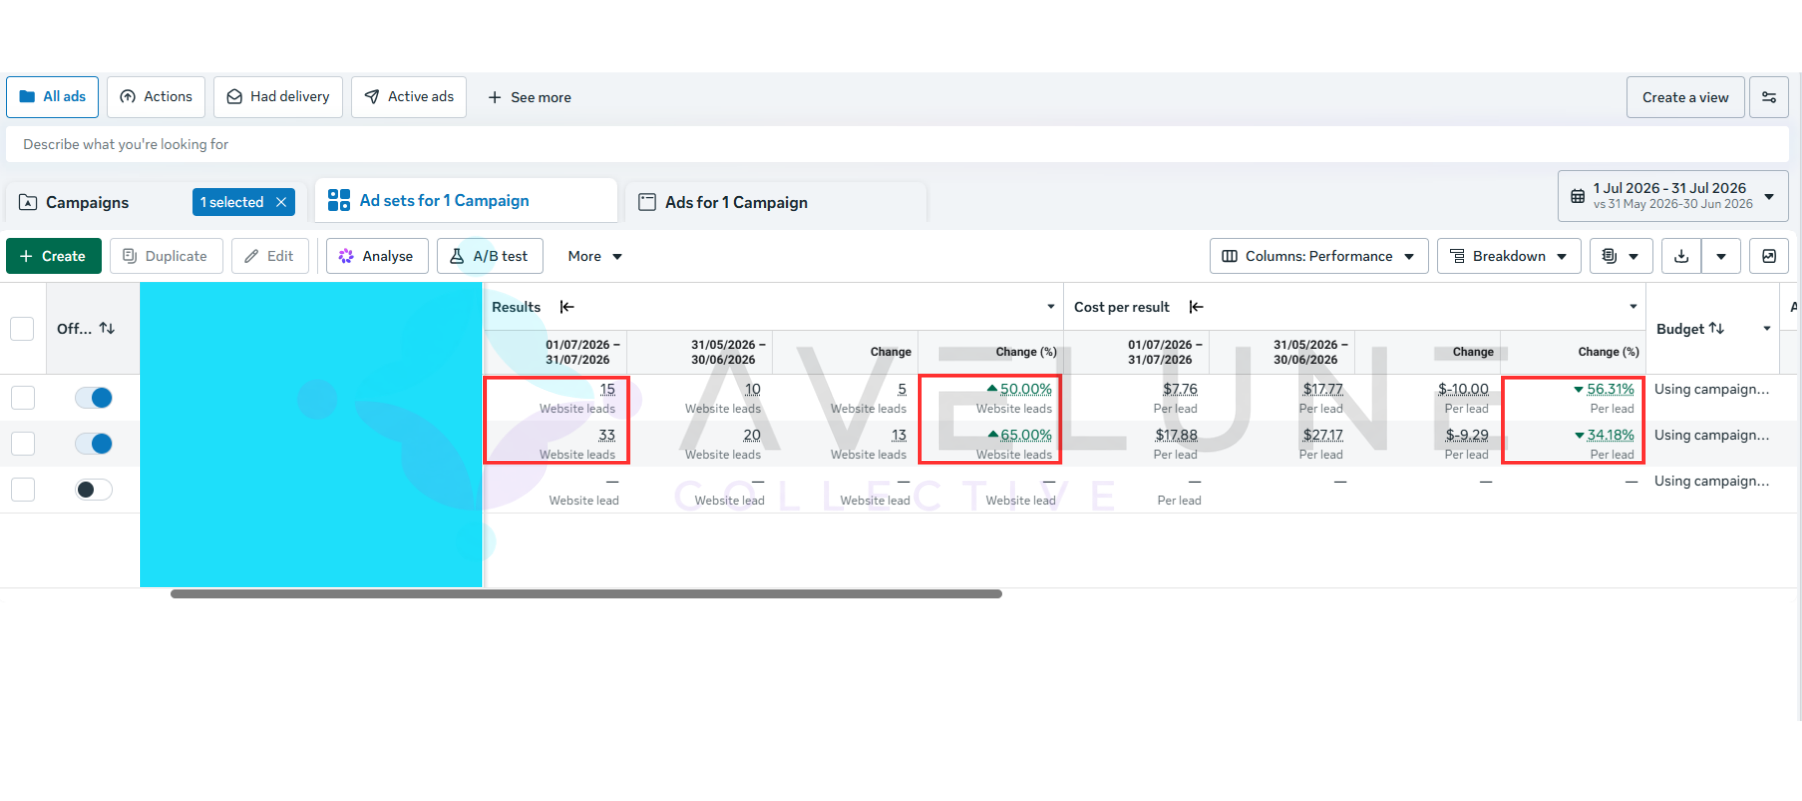Click See more views
This screenshot has width=1802, height=801.
529,97
